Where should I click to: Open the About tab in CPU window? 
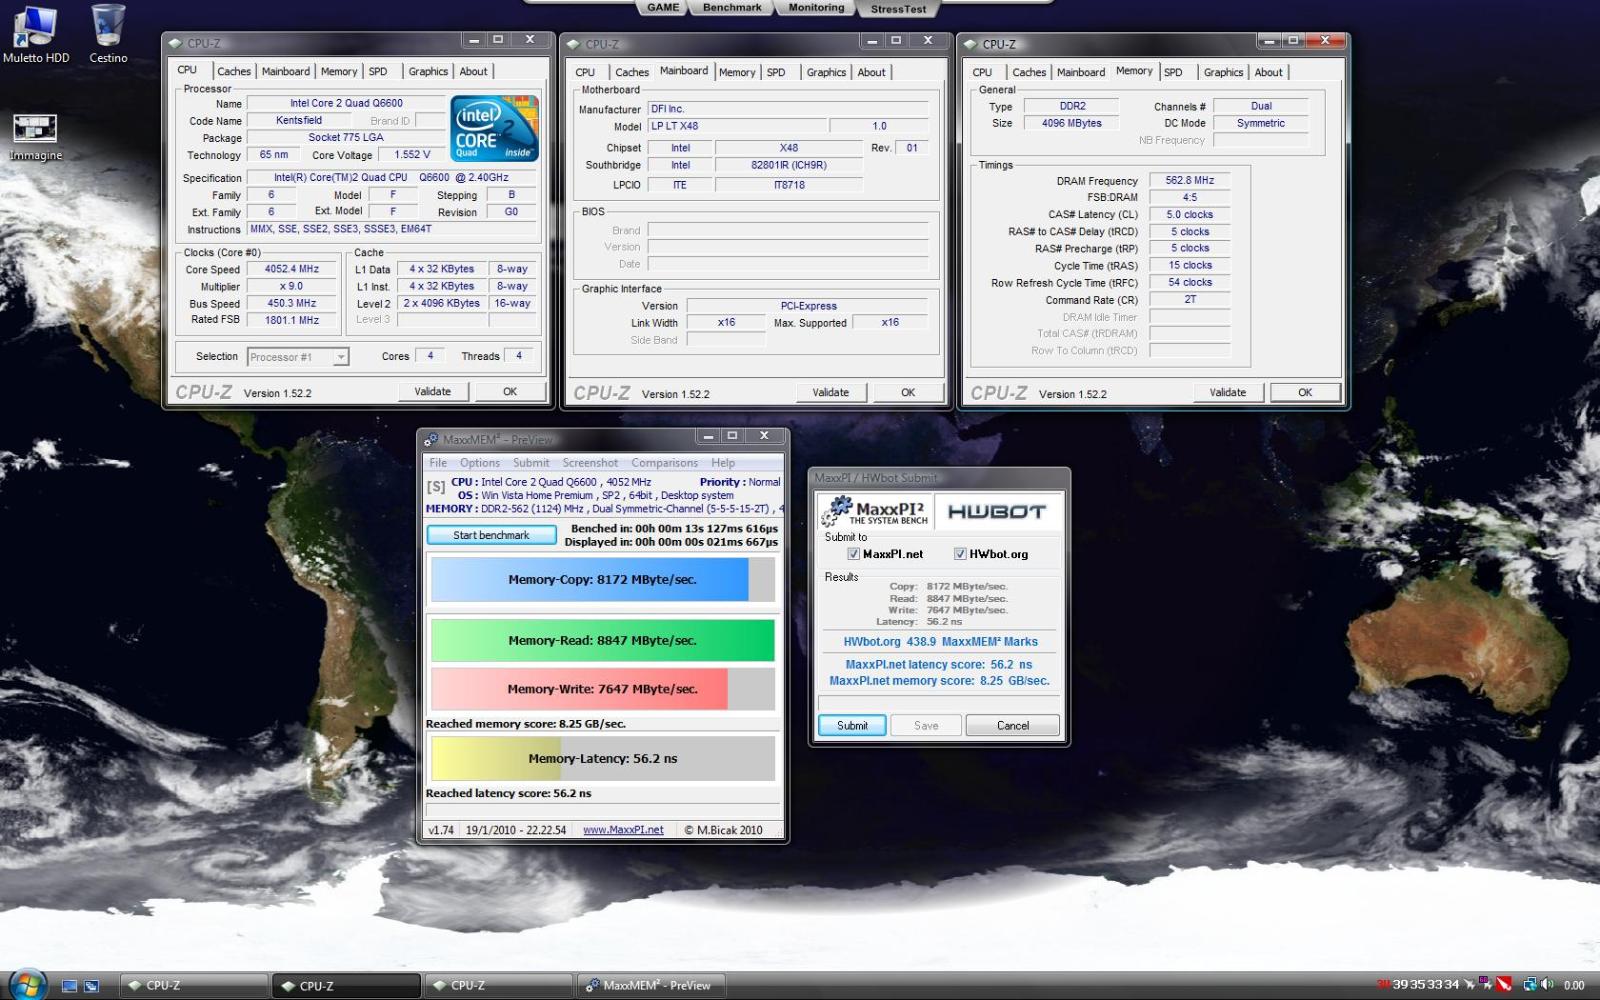(474, 71)
